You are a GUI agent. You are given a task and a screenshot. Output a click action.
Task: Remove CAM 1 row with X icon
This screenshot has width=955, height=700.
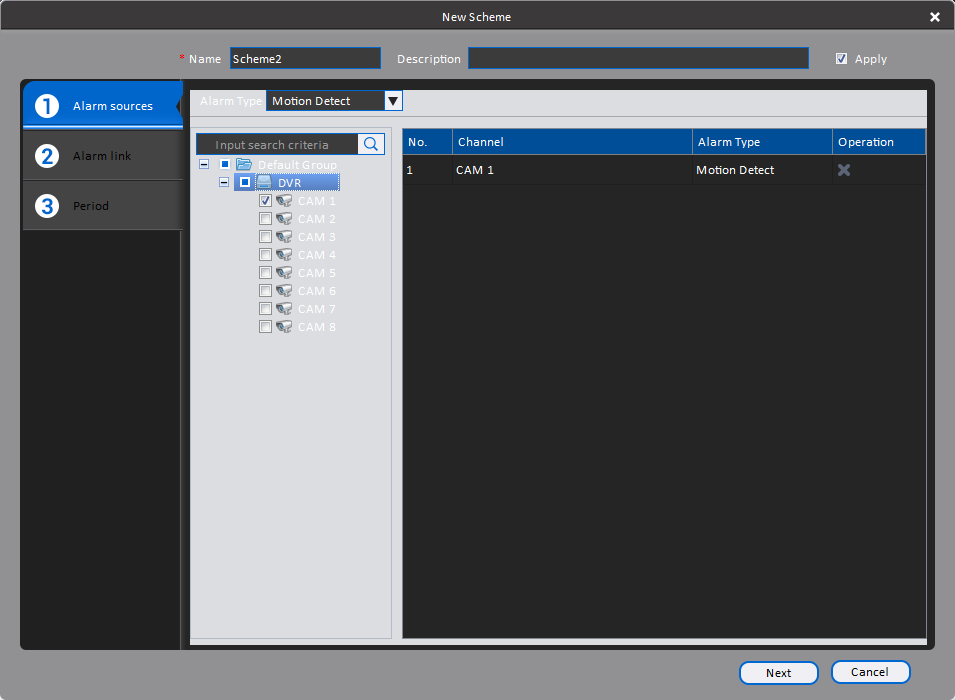(x=844, y=170)
